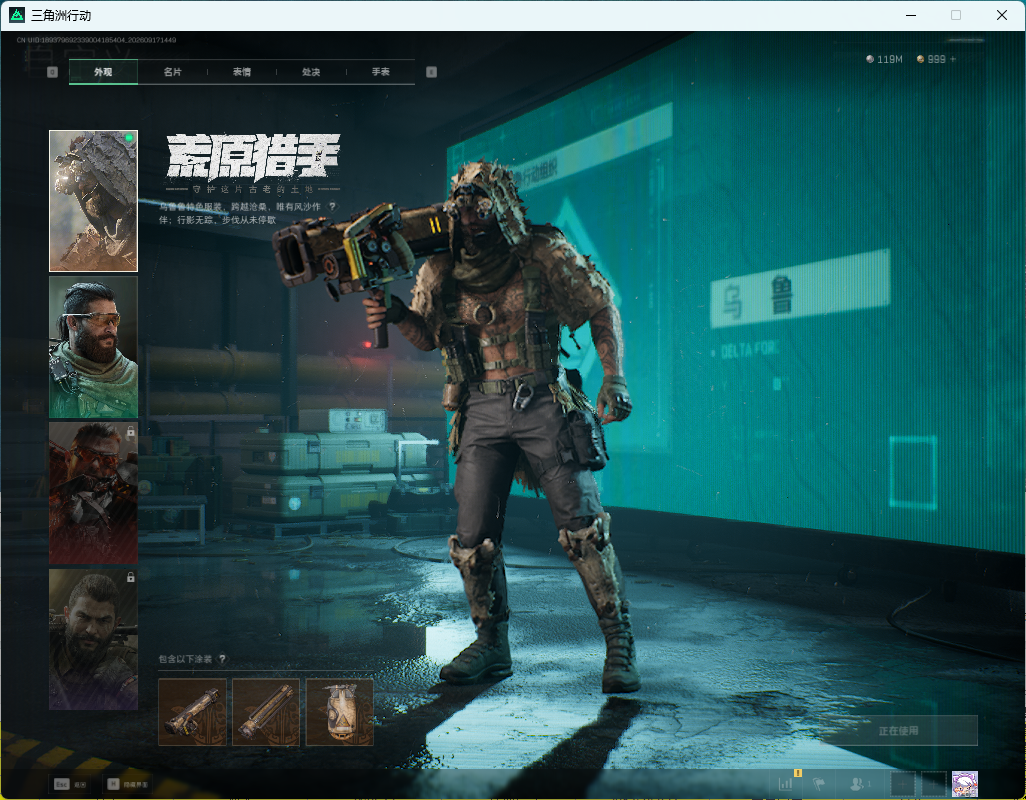Click the 包含以下涂装 label
The image size is (1026, 800).
185,659
